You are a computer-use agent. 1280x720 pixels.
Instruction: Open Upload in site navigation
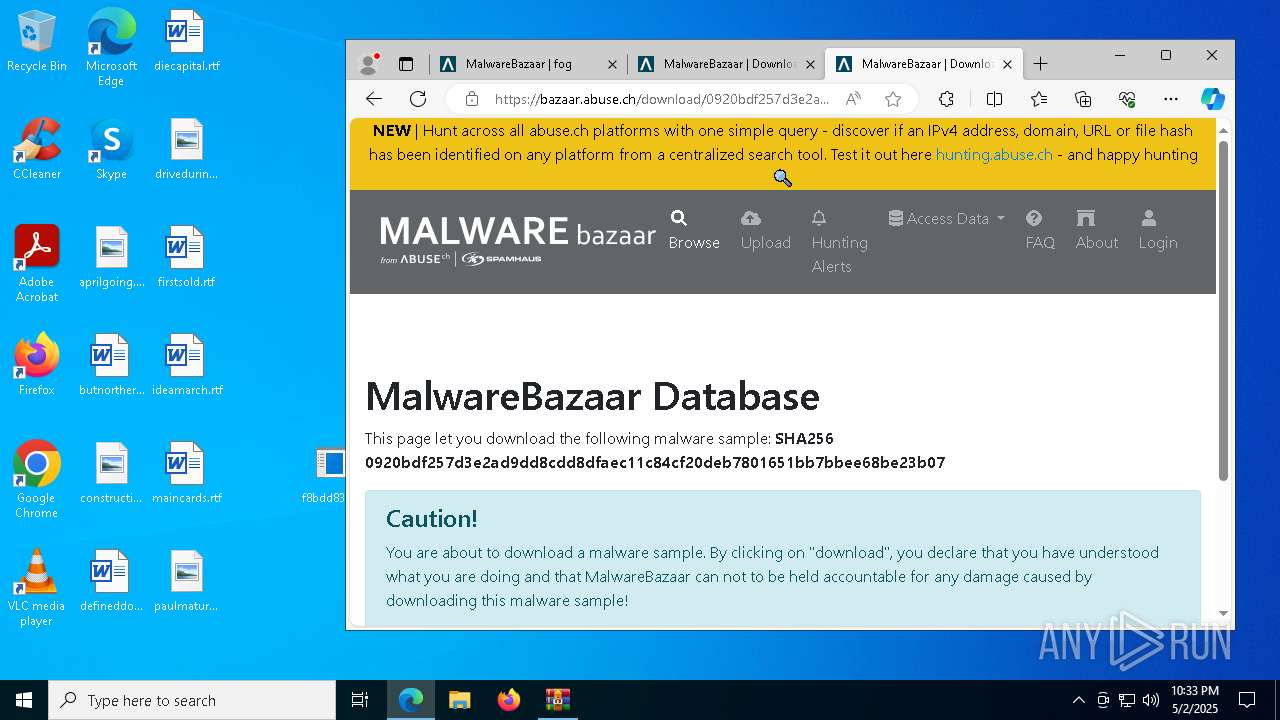point(766,230)
